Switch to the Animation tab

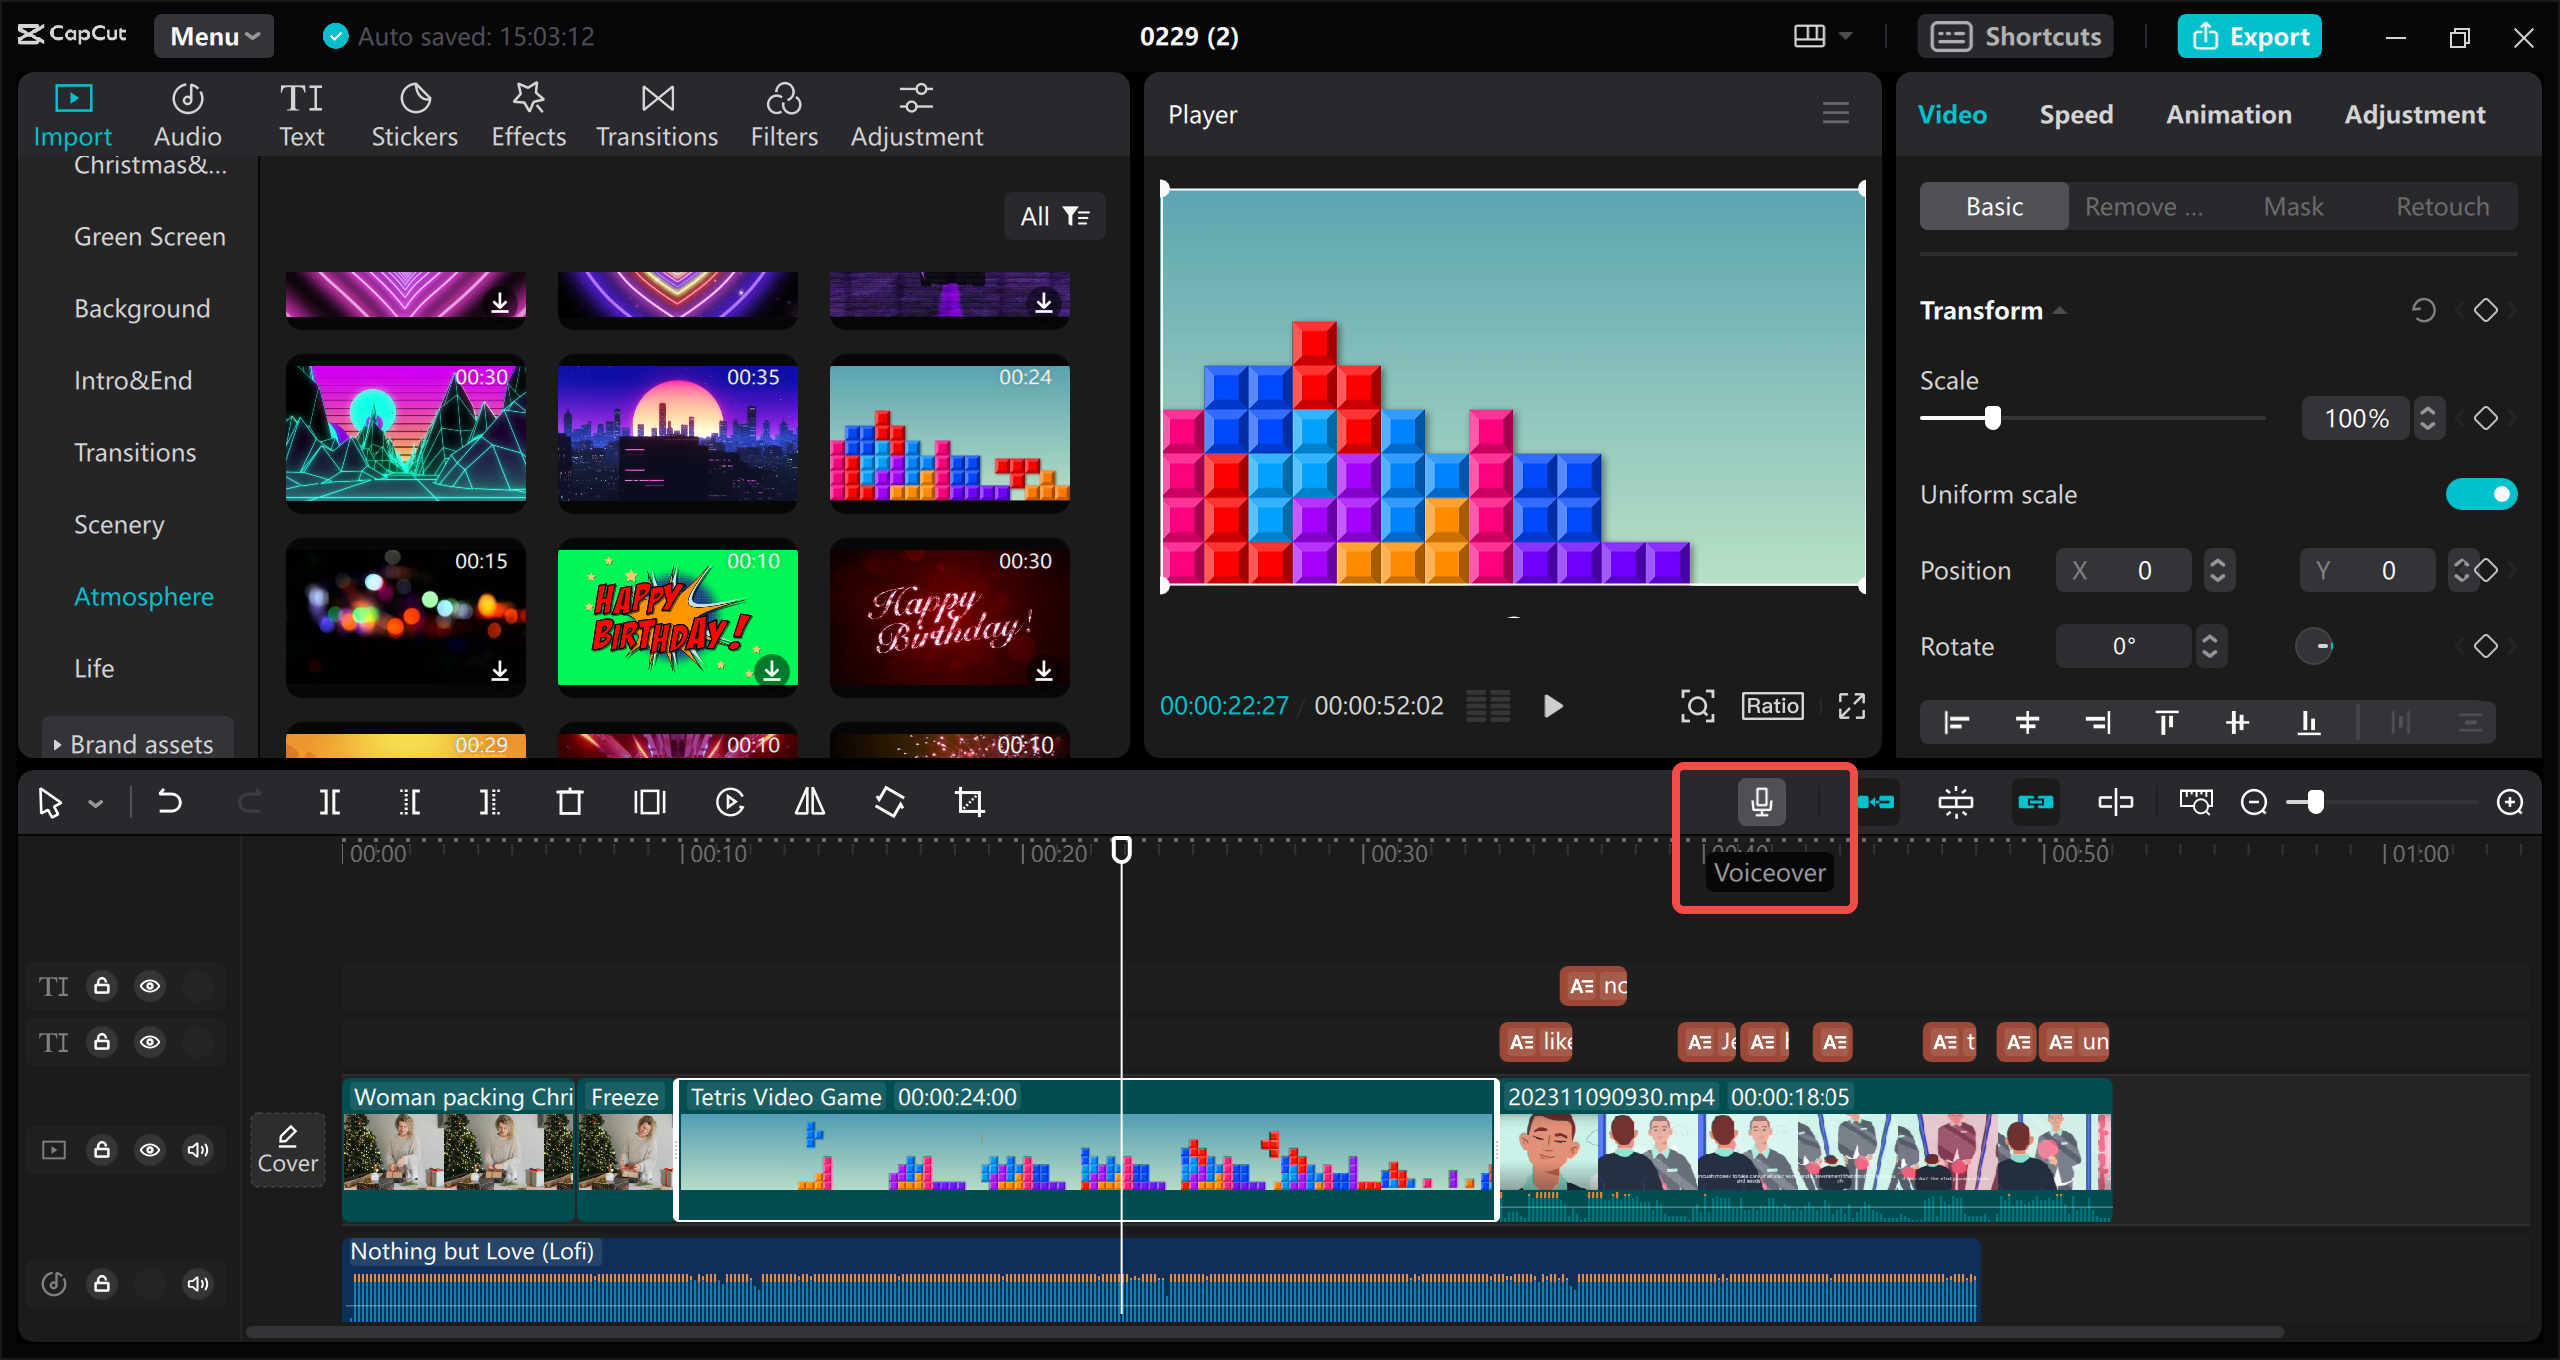pyautogui.click(x=2229, y=113)
